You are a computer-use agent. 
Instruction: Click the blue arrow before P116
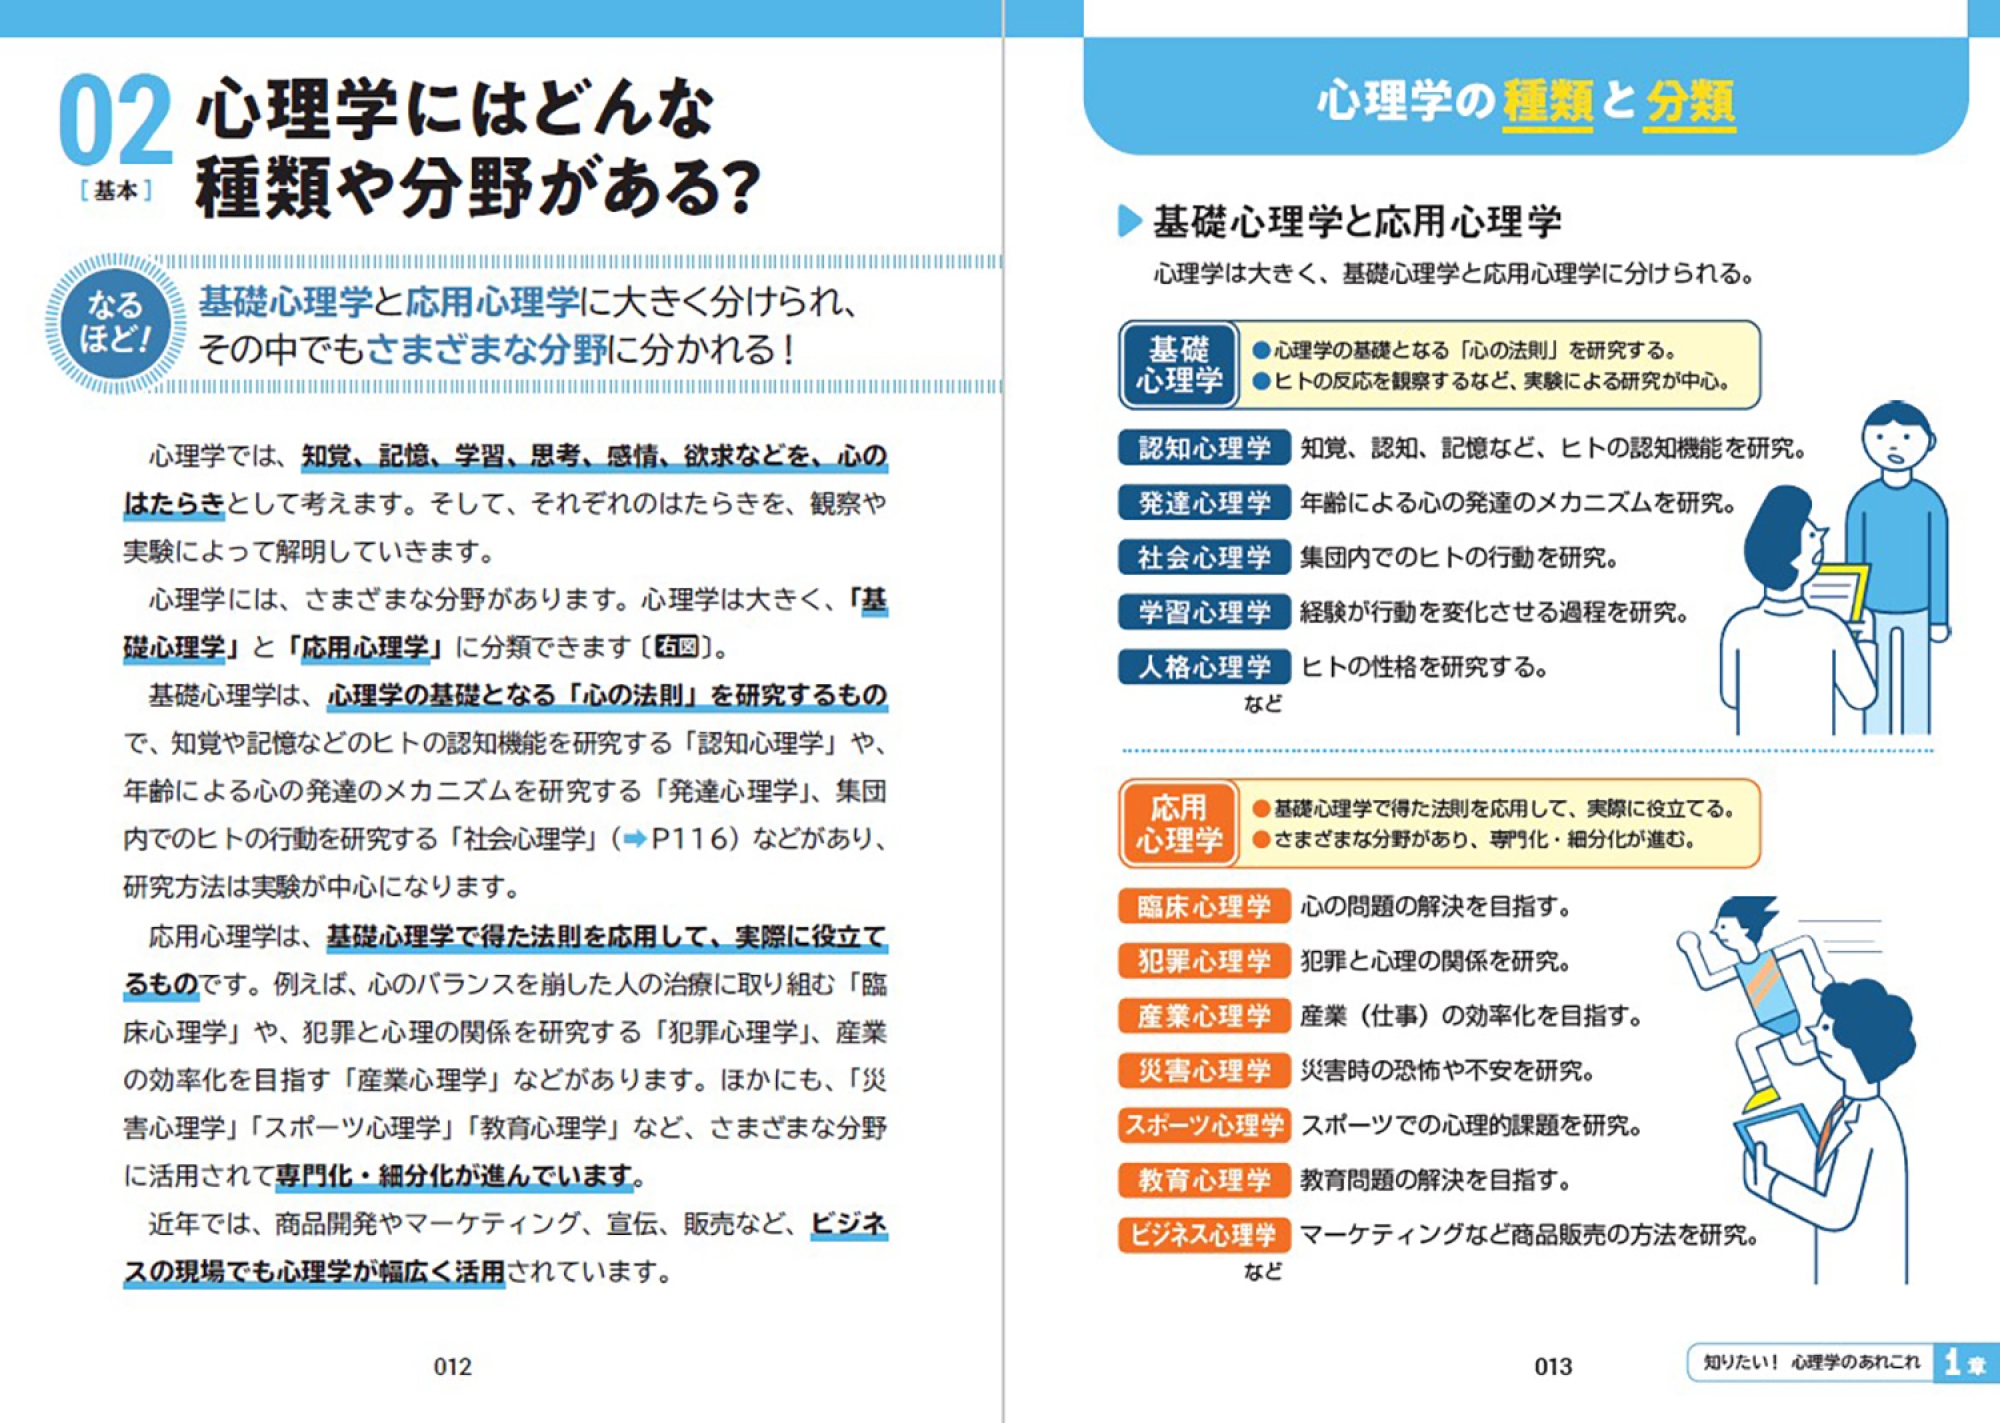[x=634, y=839]
